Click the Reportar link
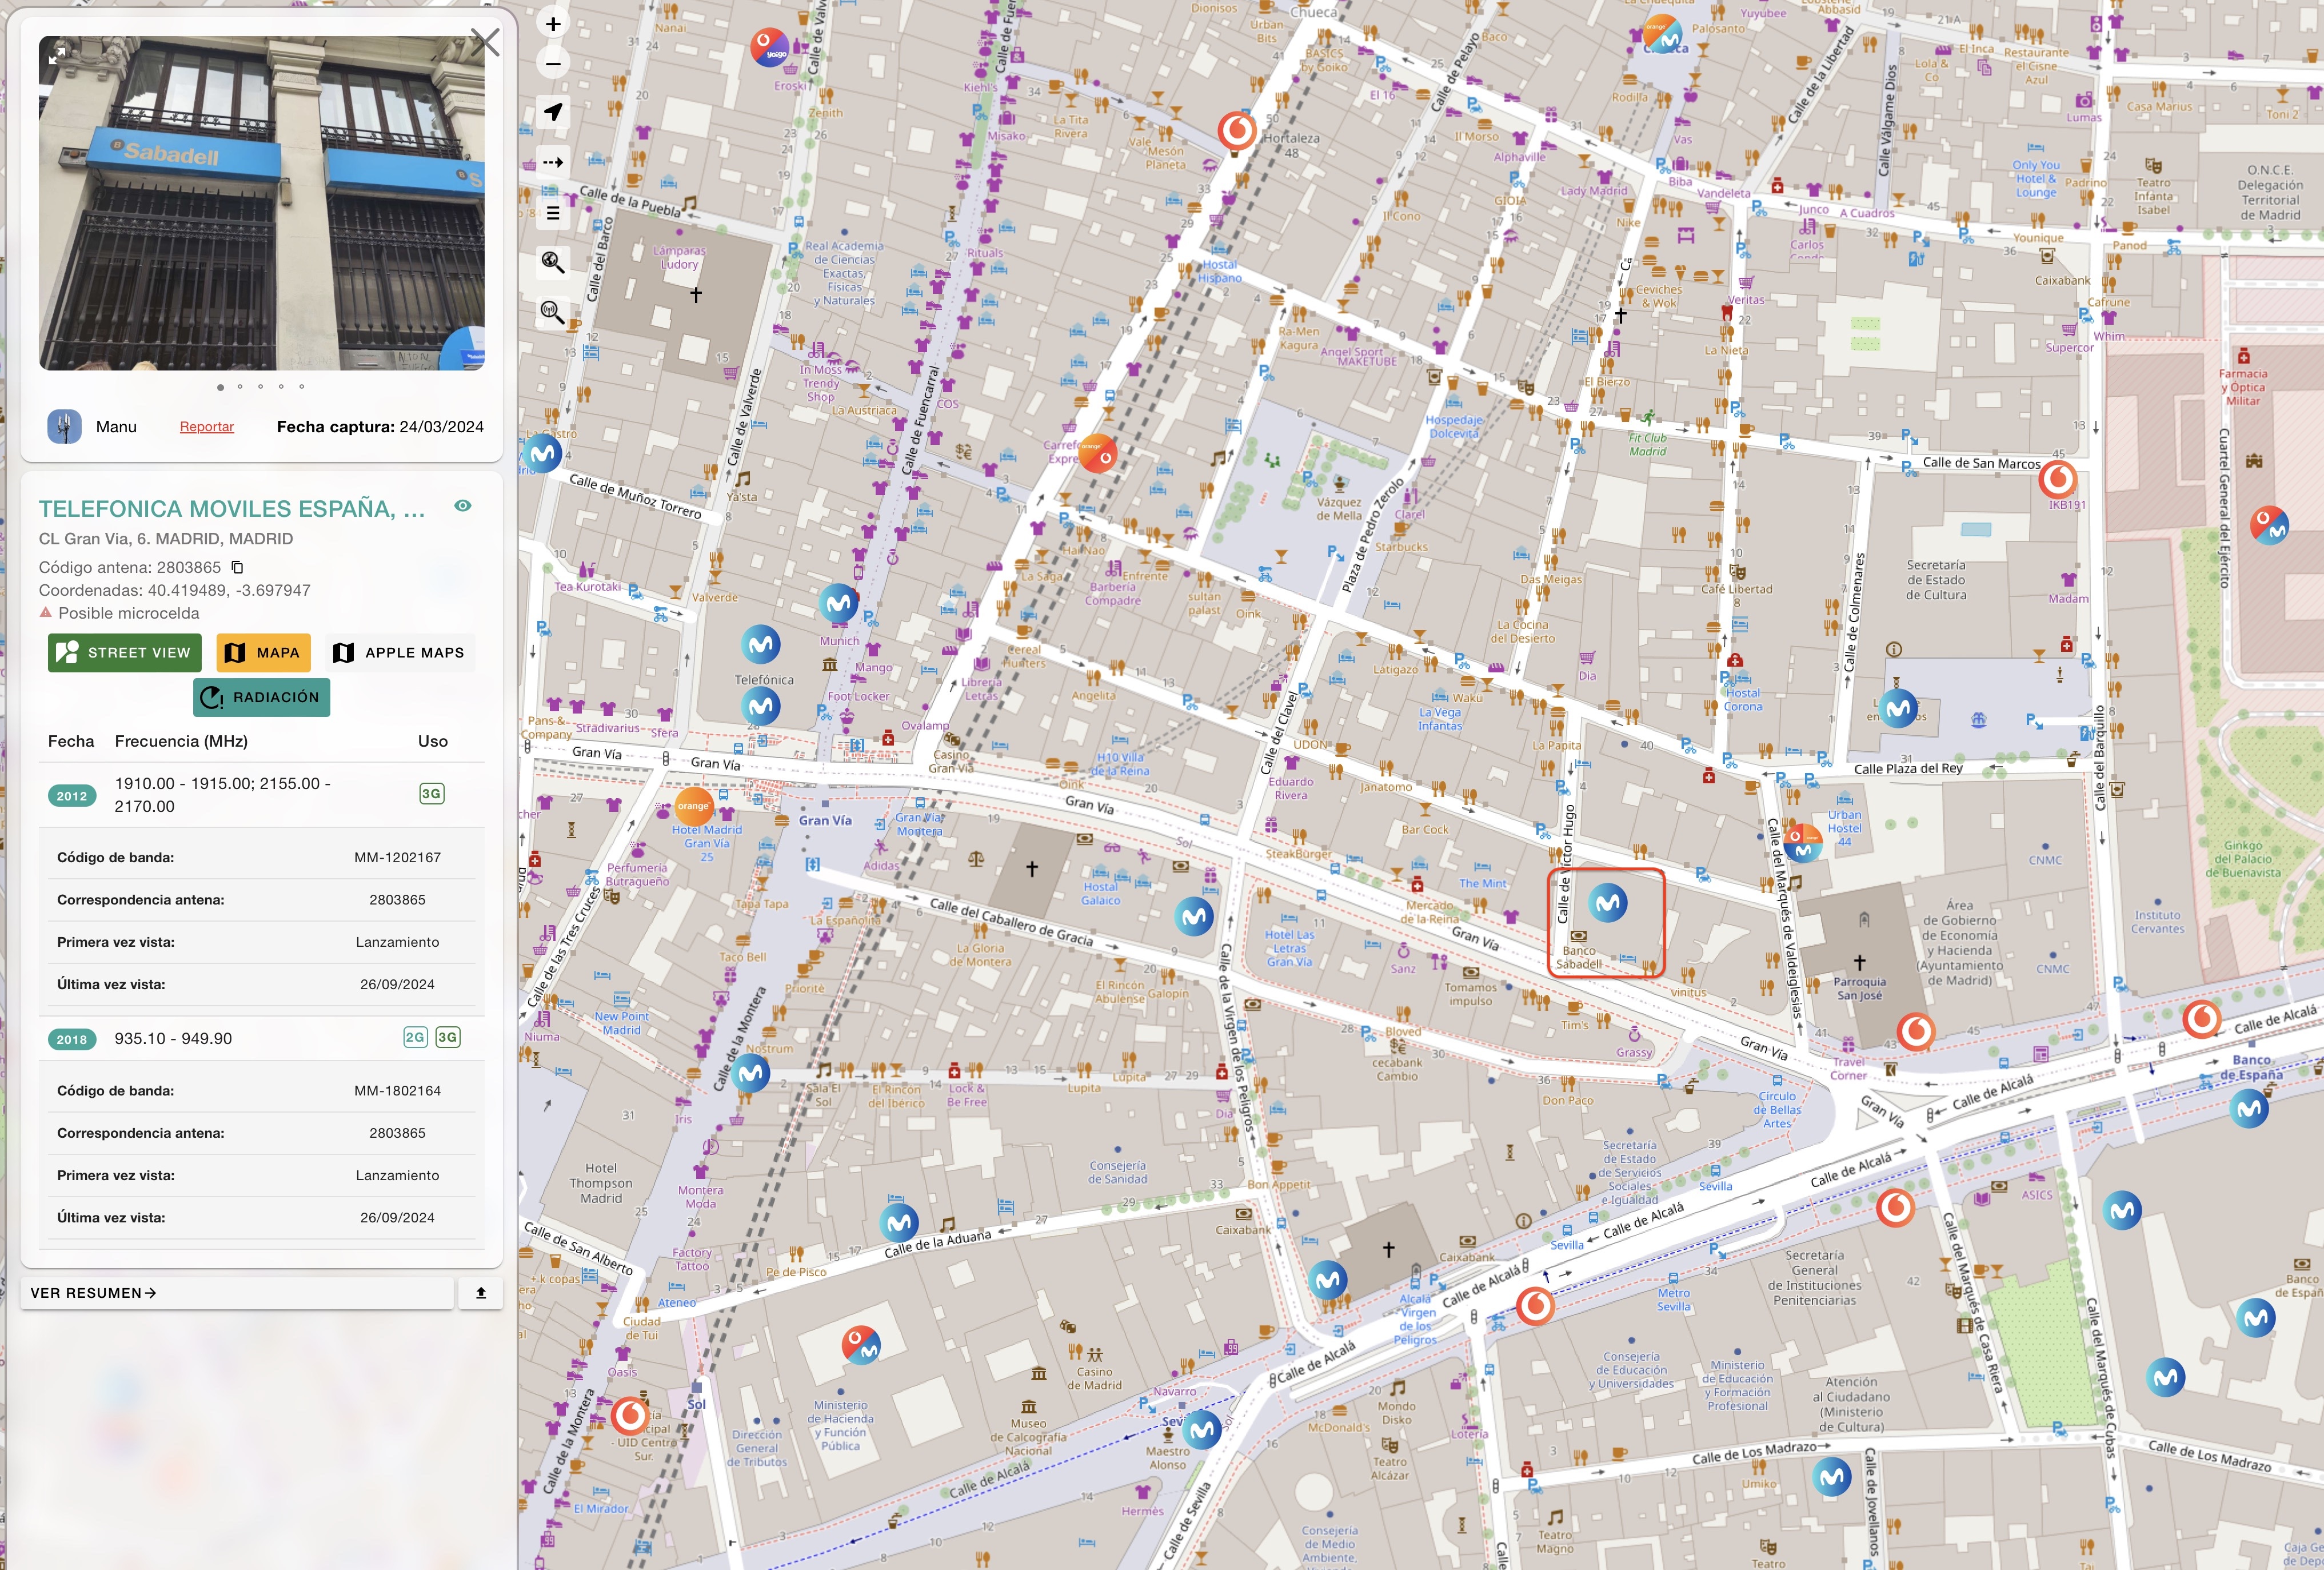 coord(207,427)
